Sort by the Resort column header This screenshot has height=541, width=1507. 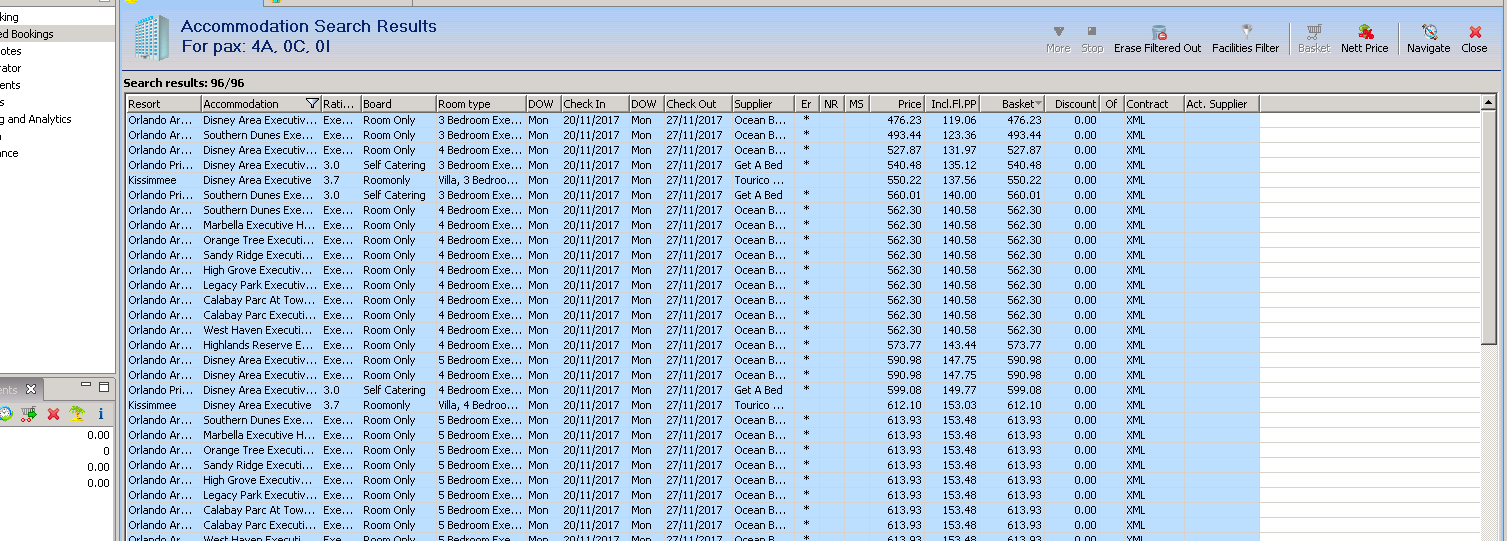163,104
